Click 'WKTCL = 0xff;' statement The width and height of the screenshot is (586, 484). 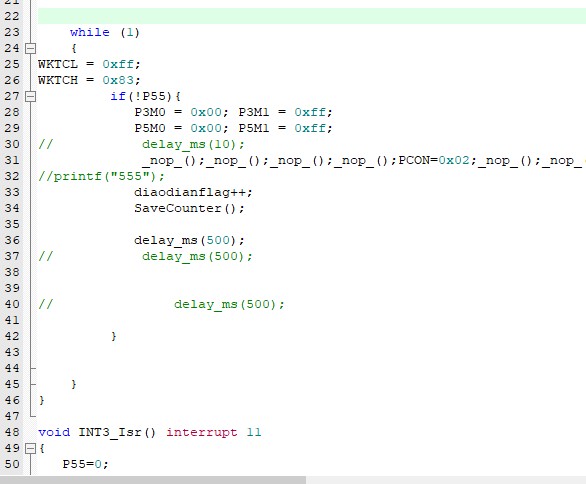coord(89,64)
